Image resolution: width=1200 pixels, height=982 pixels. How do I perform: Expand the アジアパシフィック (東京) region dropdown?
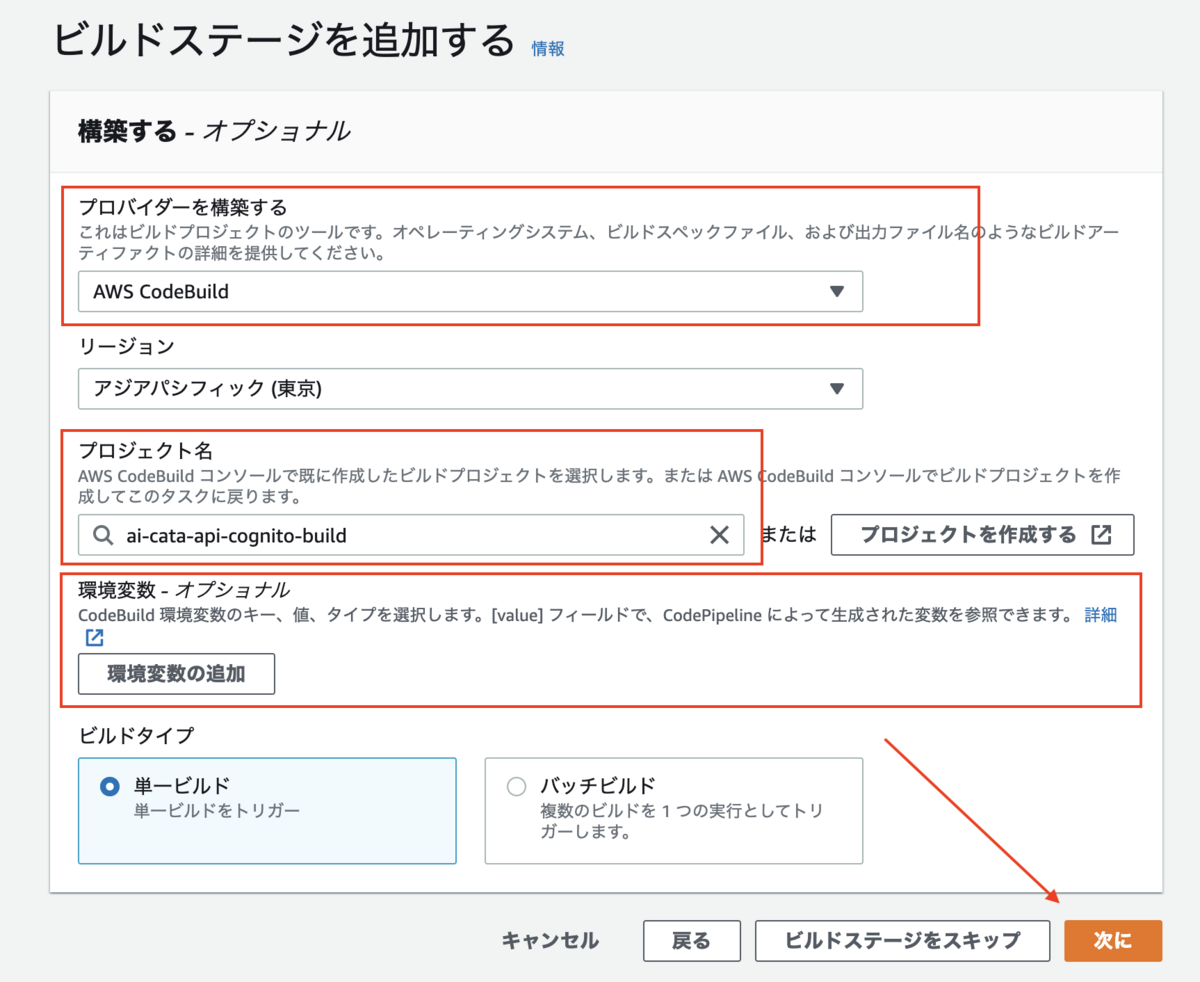(470, 389)
